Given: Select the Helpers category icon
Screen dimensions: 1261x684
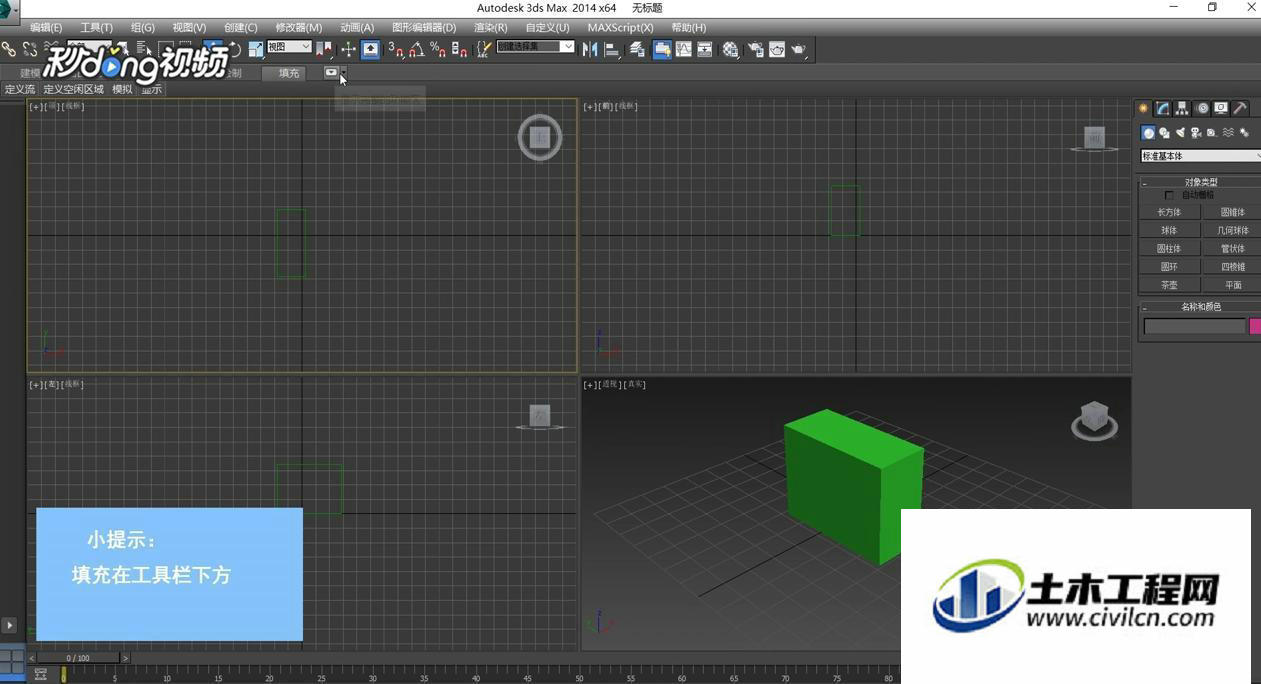Looking at the screenshot, I should click(1212, 132).
